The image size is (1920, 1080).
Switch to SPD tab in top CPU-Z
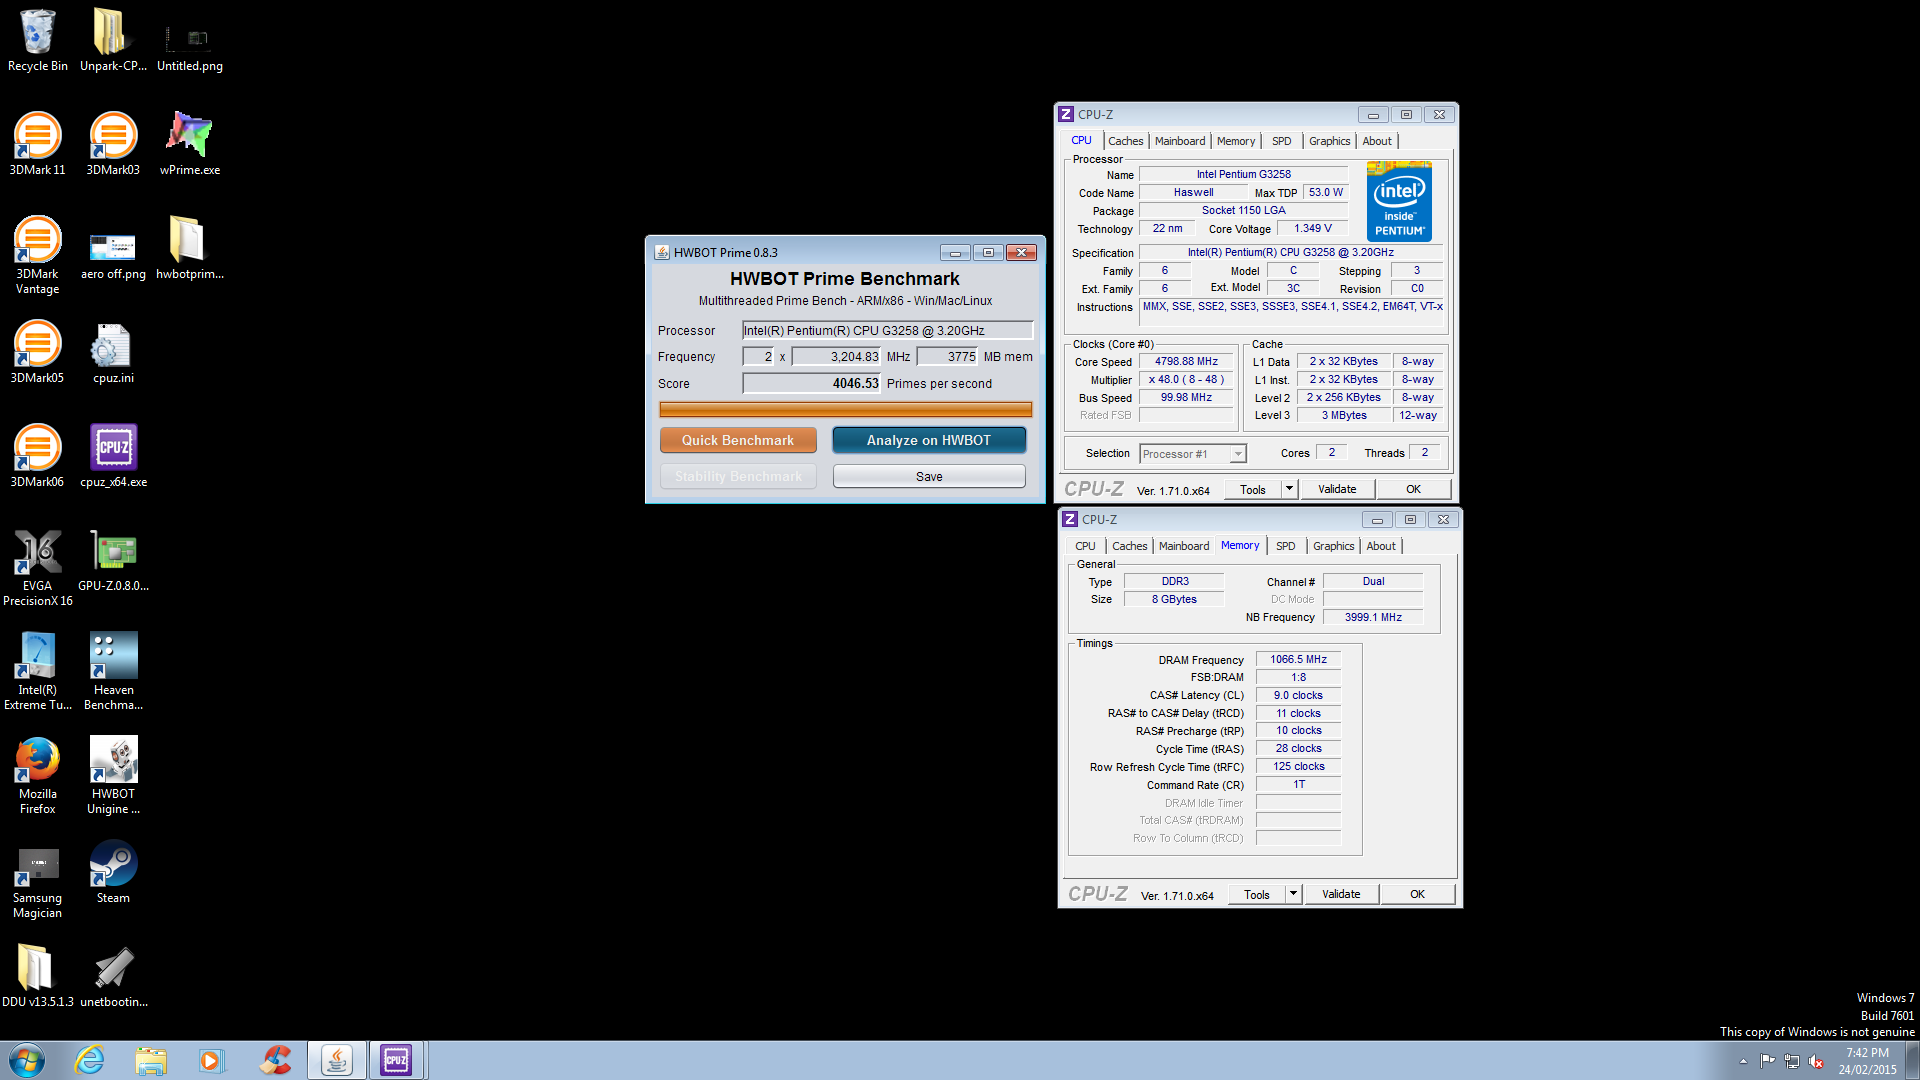pyautogui.click(x=1282, y=141)
